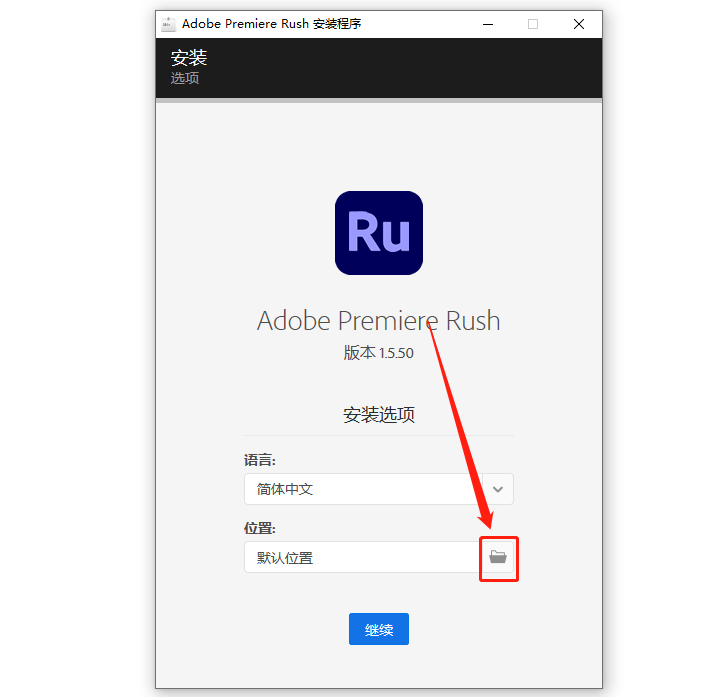
Task: Click the 安装选项 heading
Action: coord(379,415)
